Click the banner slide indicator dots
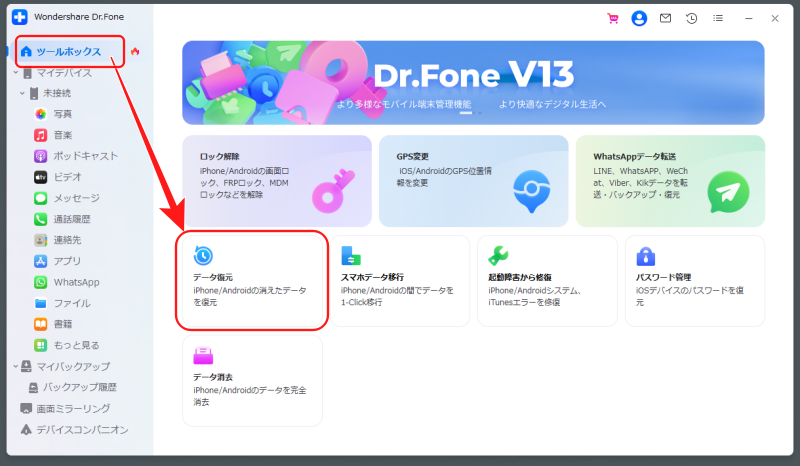Screen dimensions: 800x466 [471, 113]
